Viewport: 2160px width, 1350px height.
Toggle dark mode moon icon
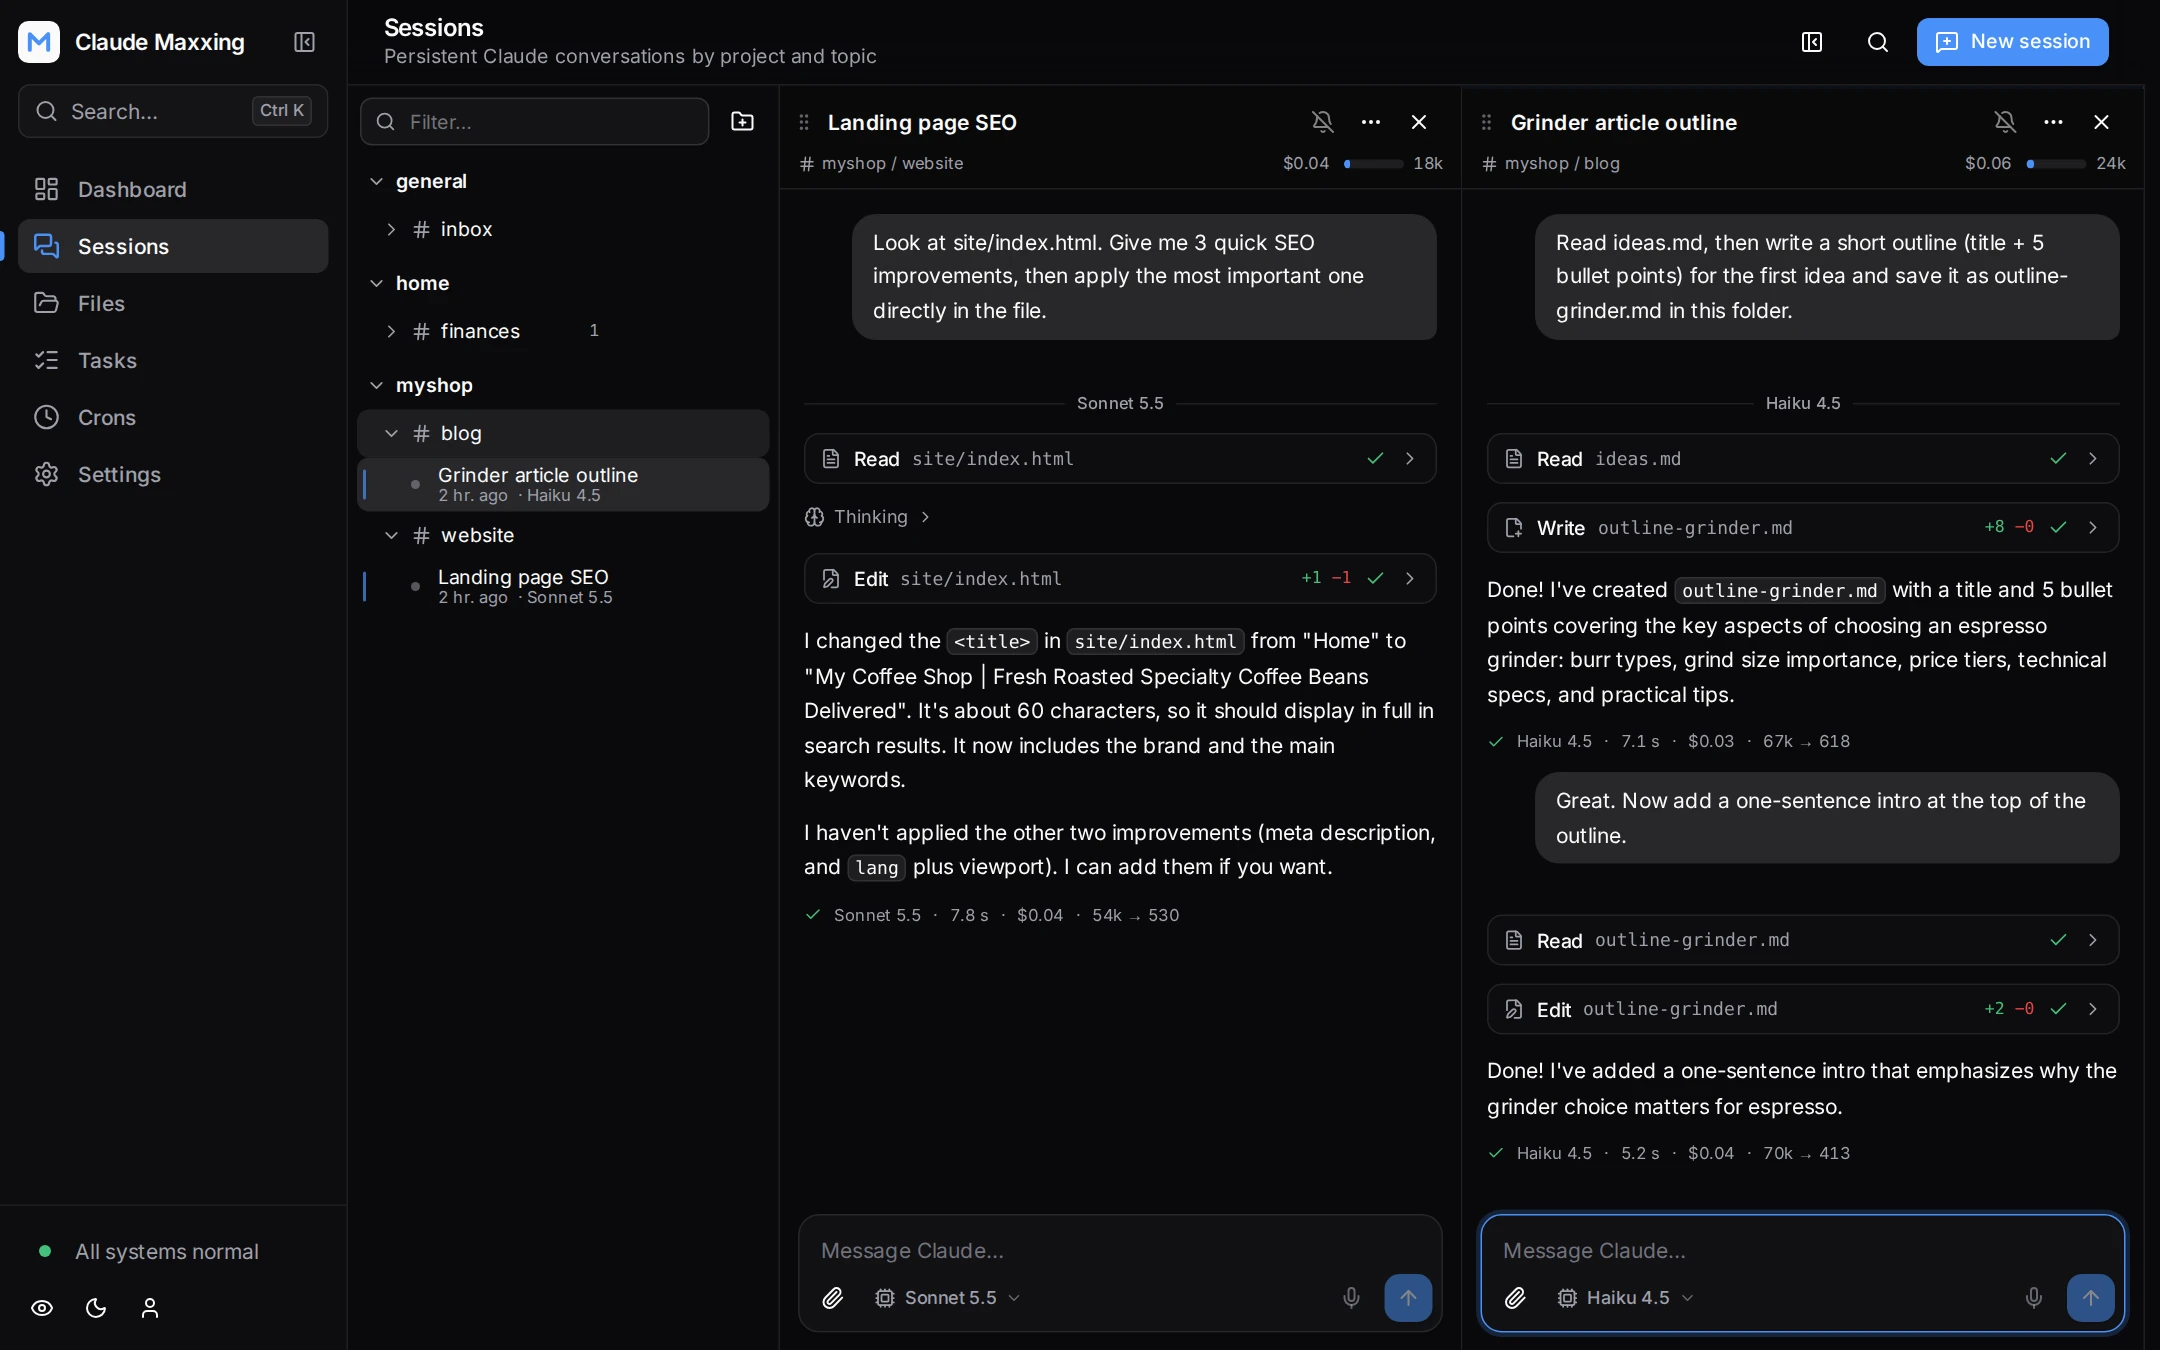point(96,1308)
